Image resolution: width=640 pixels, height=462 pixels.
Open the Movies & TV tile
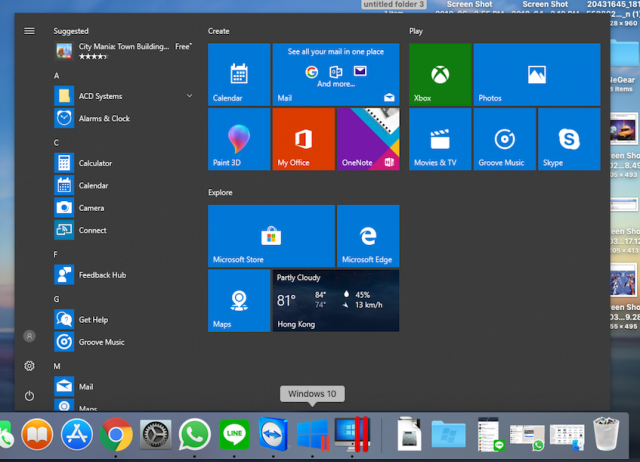coord(440,139)
